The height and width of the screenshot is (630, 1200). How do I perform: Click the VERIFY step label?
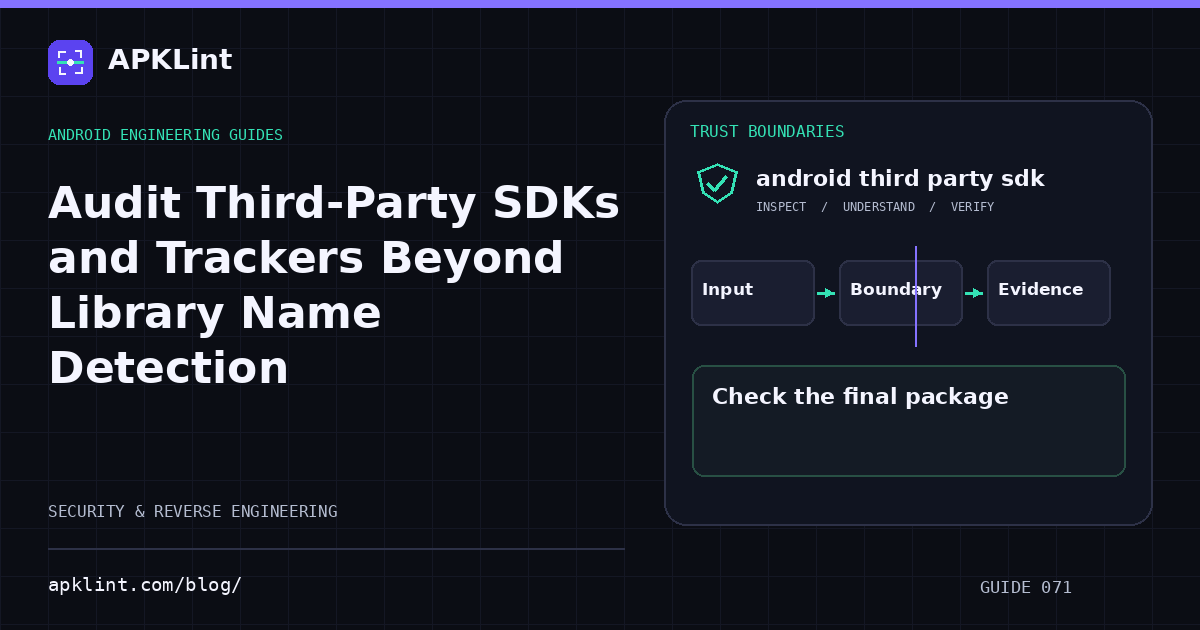972,207
